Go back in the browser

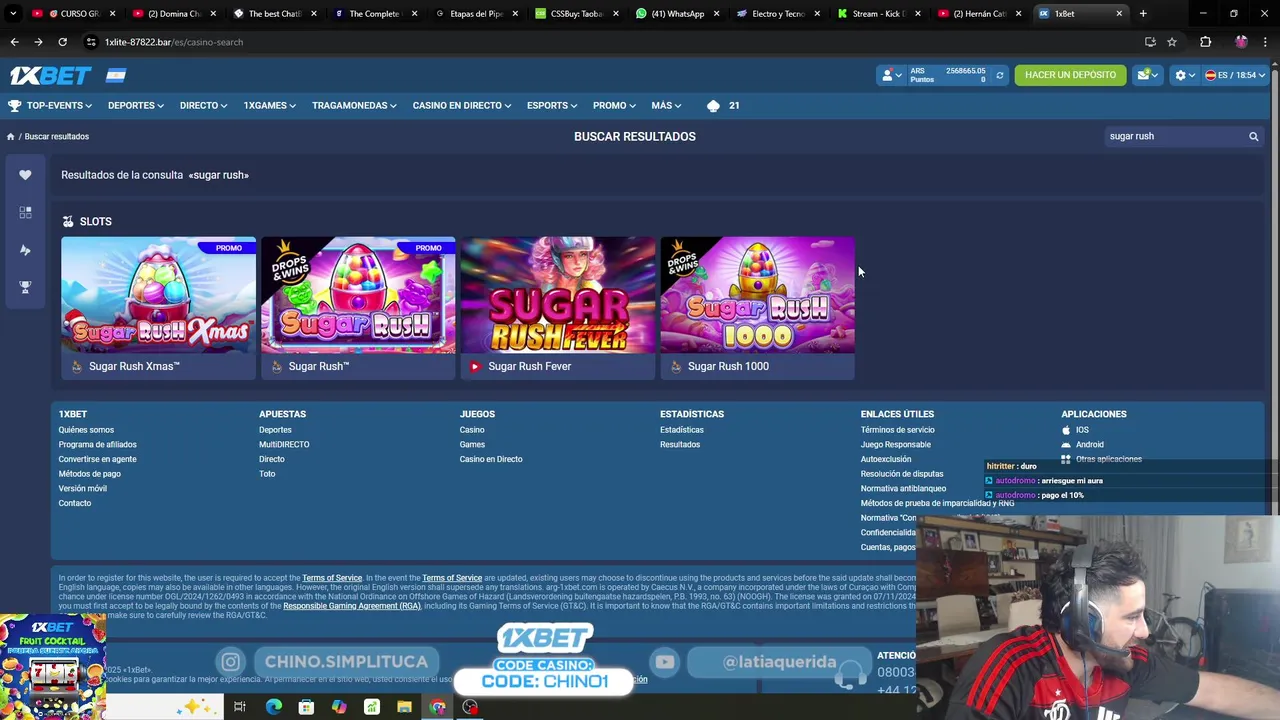click(14, 42)
